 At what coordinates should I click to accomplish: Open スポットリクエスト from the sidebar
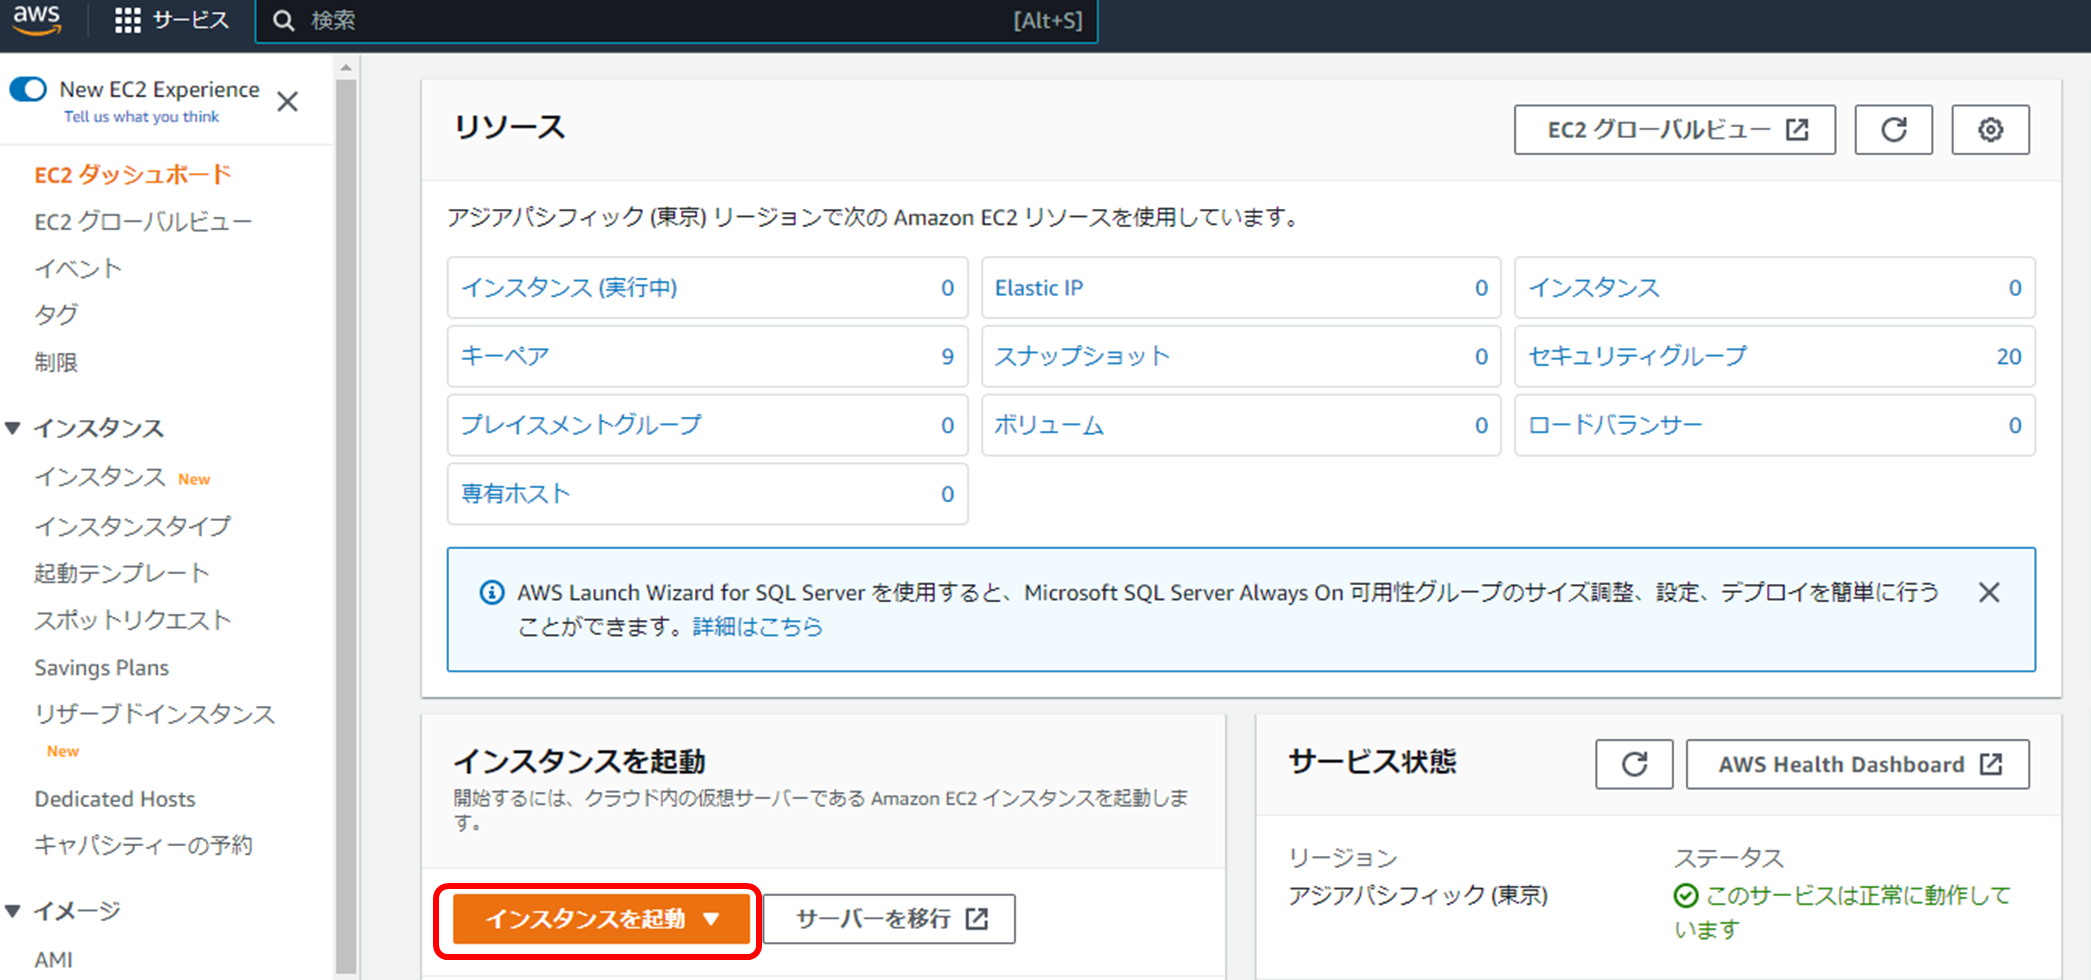point(131,620)
